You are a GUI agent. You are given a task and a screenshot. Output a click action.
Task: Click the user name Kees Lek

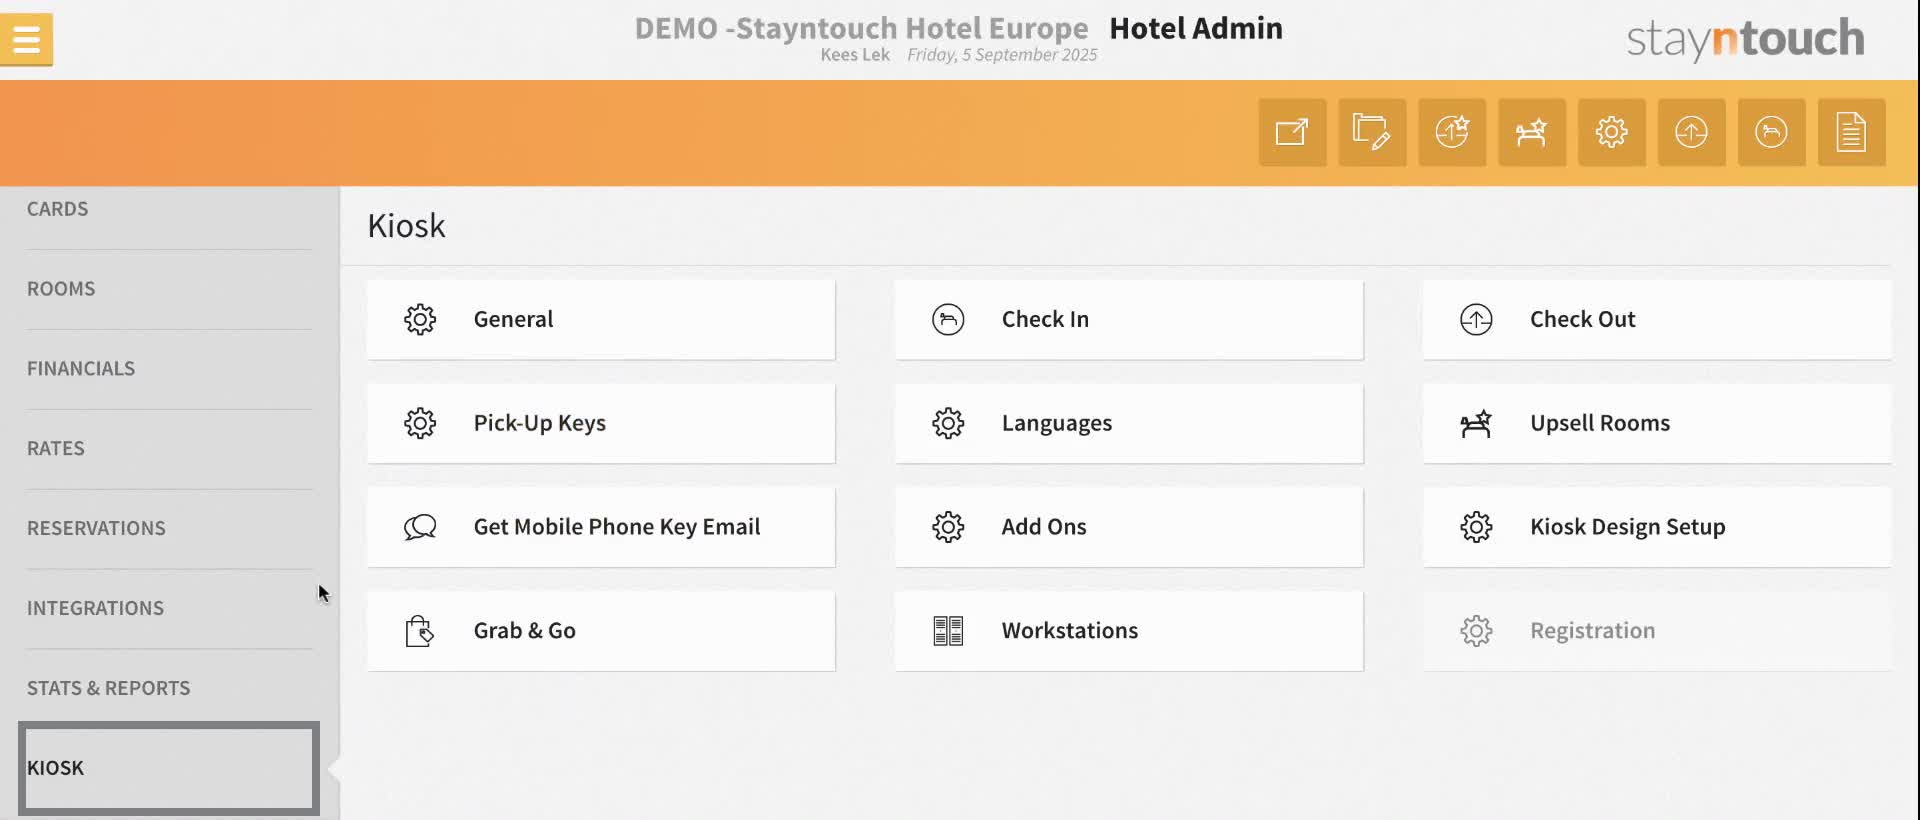[x=855, y=55]
